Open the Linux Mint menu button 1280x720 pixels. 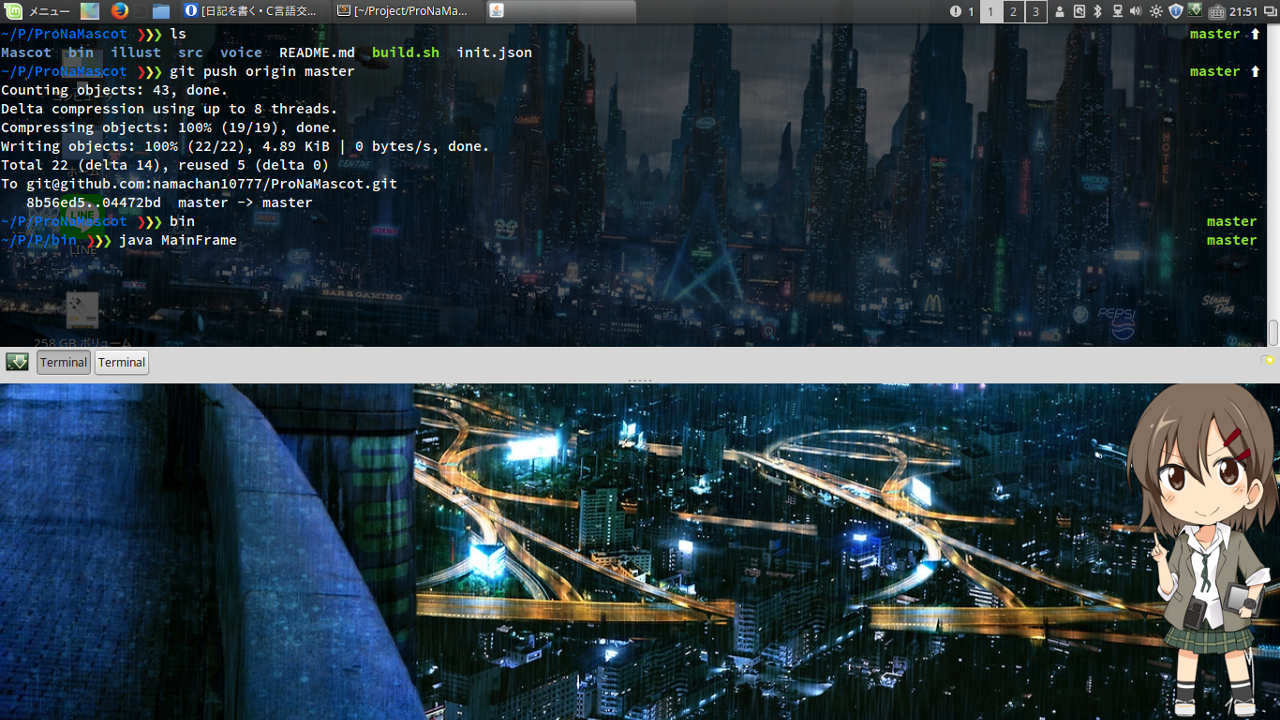click(x=36, y=11)
